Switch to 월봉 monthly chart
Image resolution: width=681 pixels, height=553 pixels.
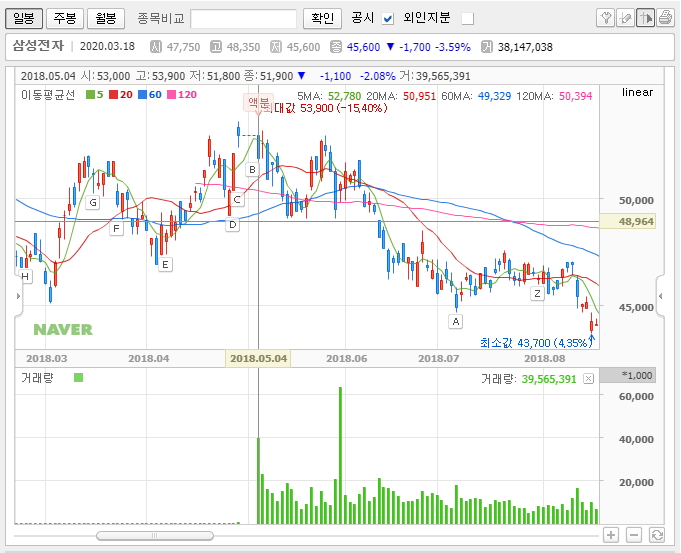106,18
